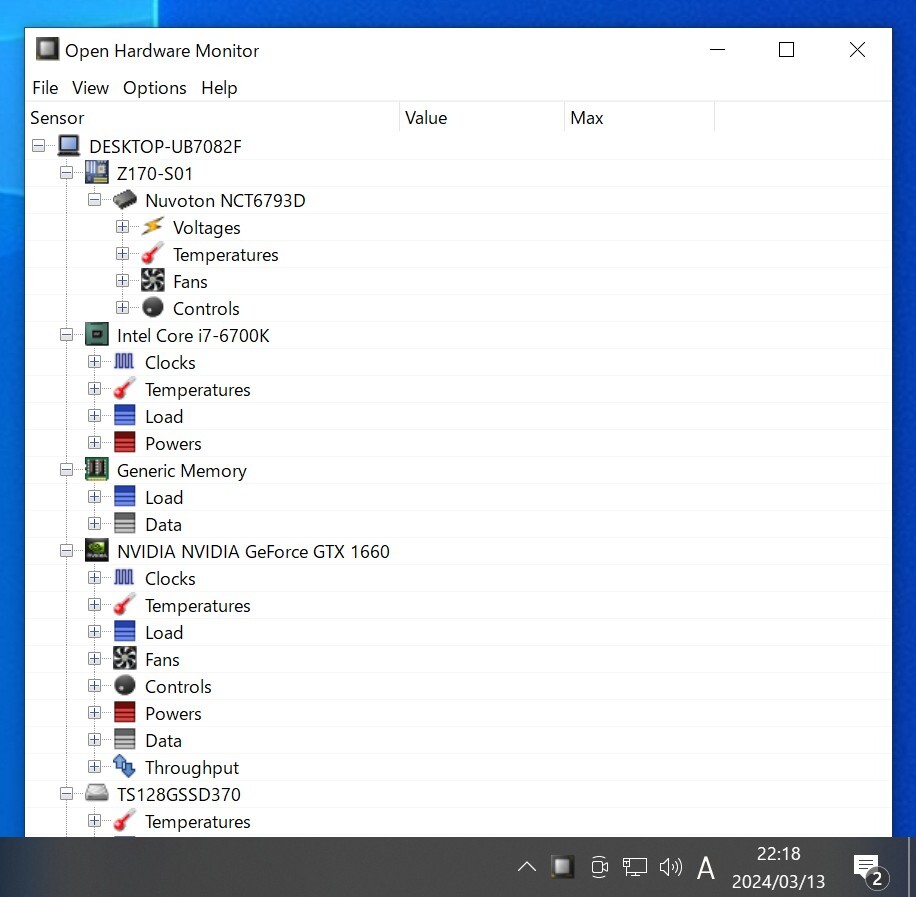Select the Fans icon under NVIDIA GeForce GTX 1660
Image resolution: width=916 pixels, height=897 pixels.
pos(124,659)
